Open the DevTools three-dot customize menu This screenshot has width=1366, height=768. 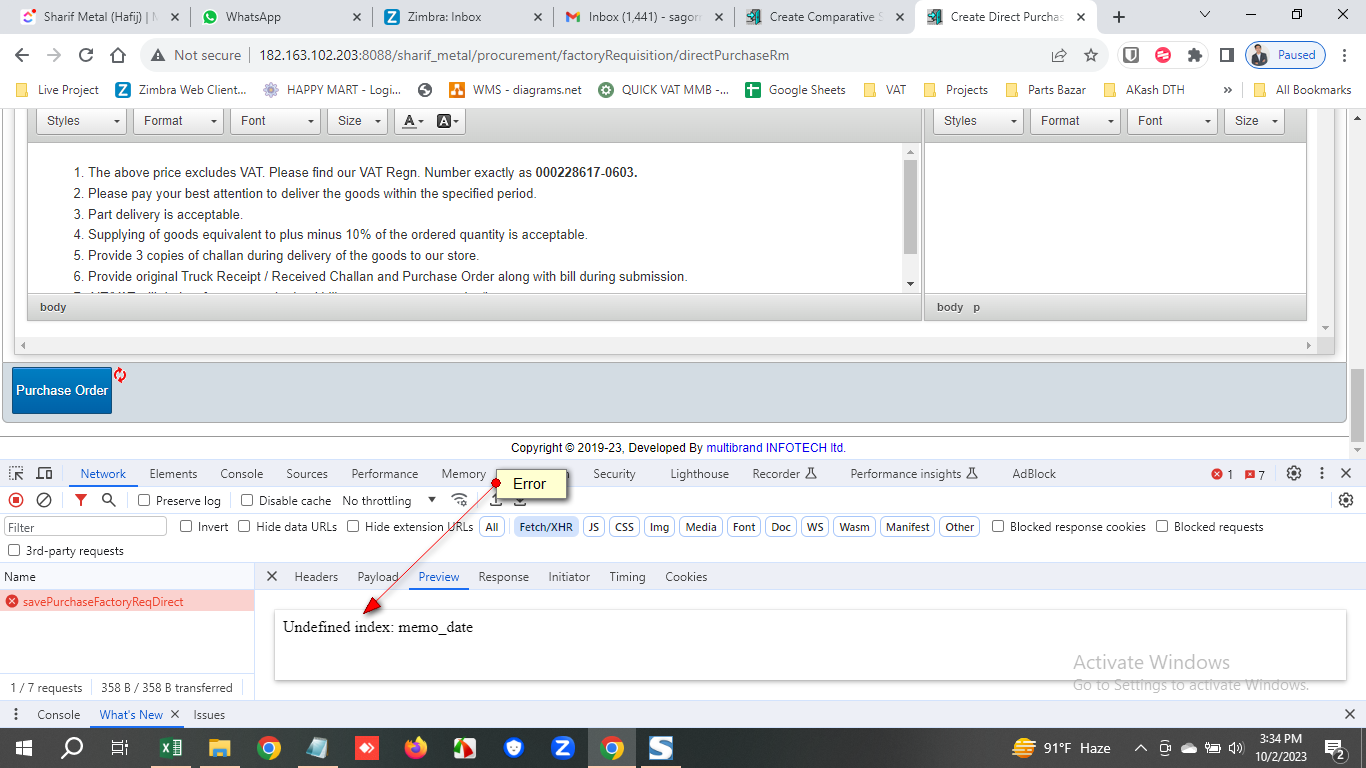tap(1322, 474)
